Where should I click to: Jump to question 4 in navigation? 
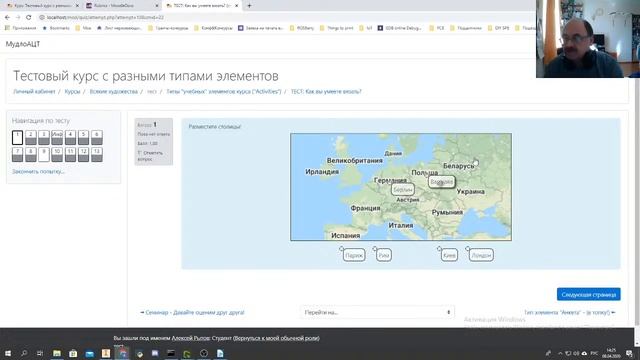tap(70, 138)
